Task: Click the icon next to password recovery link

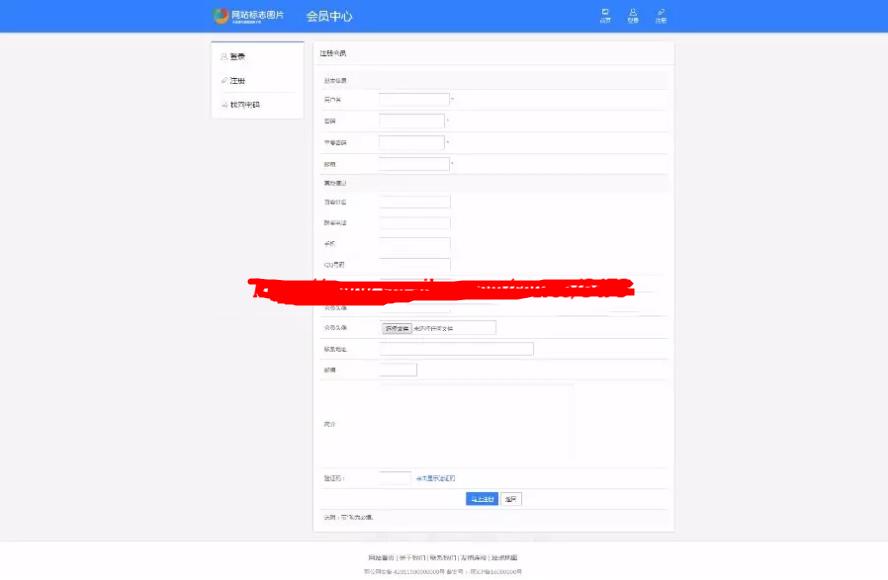Action: click(222, 103)
